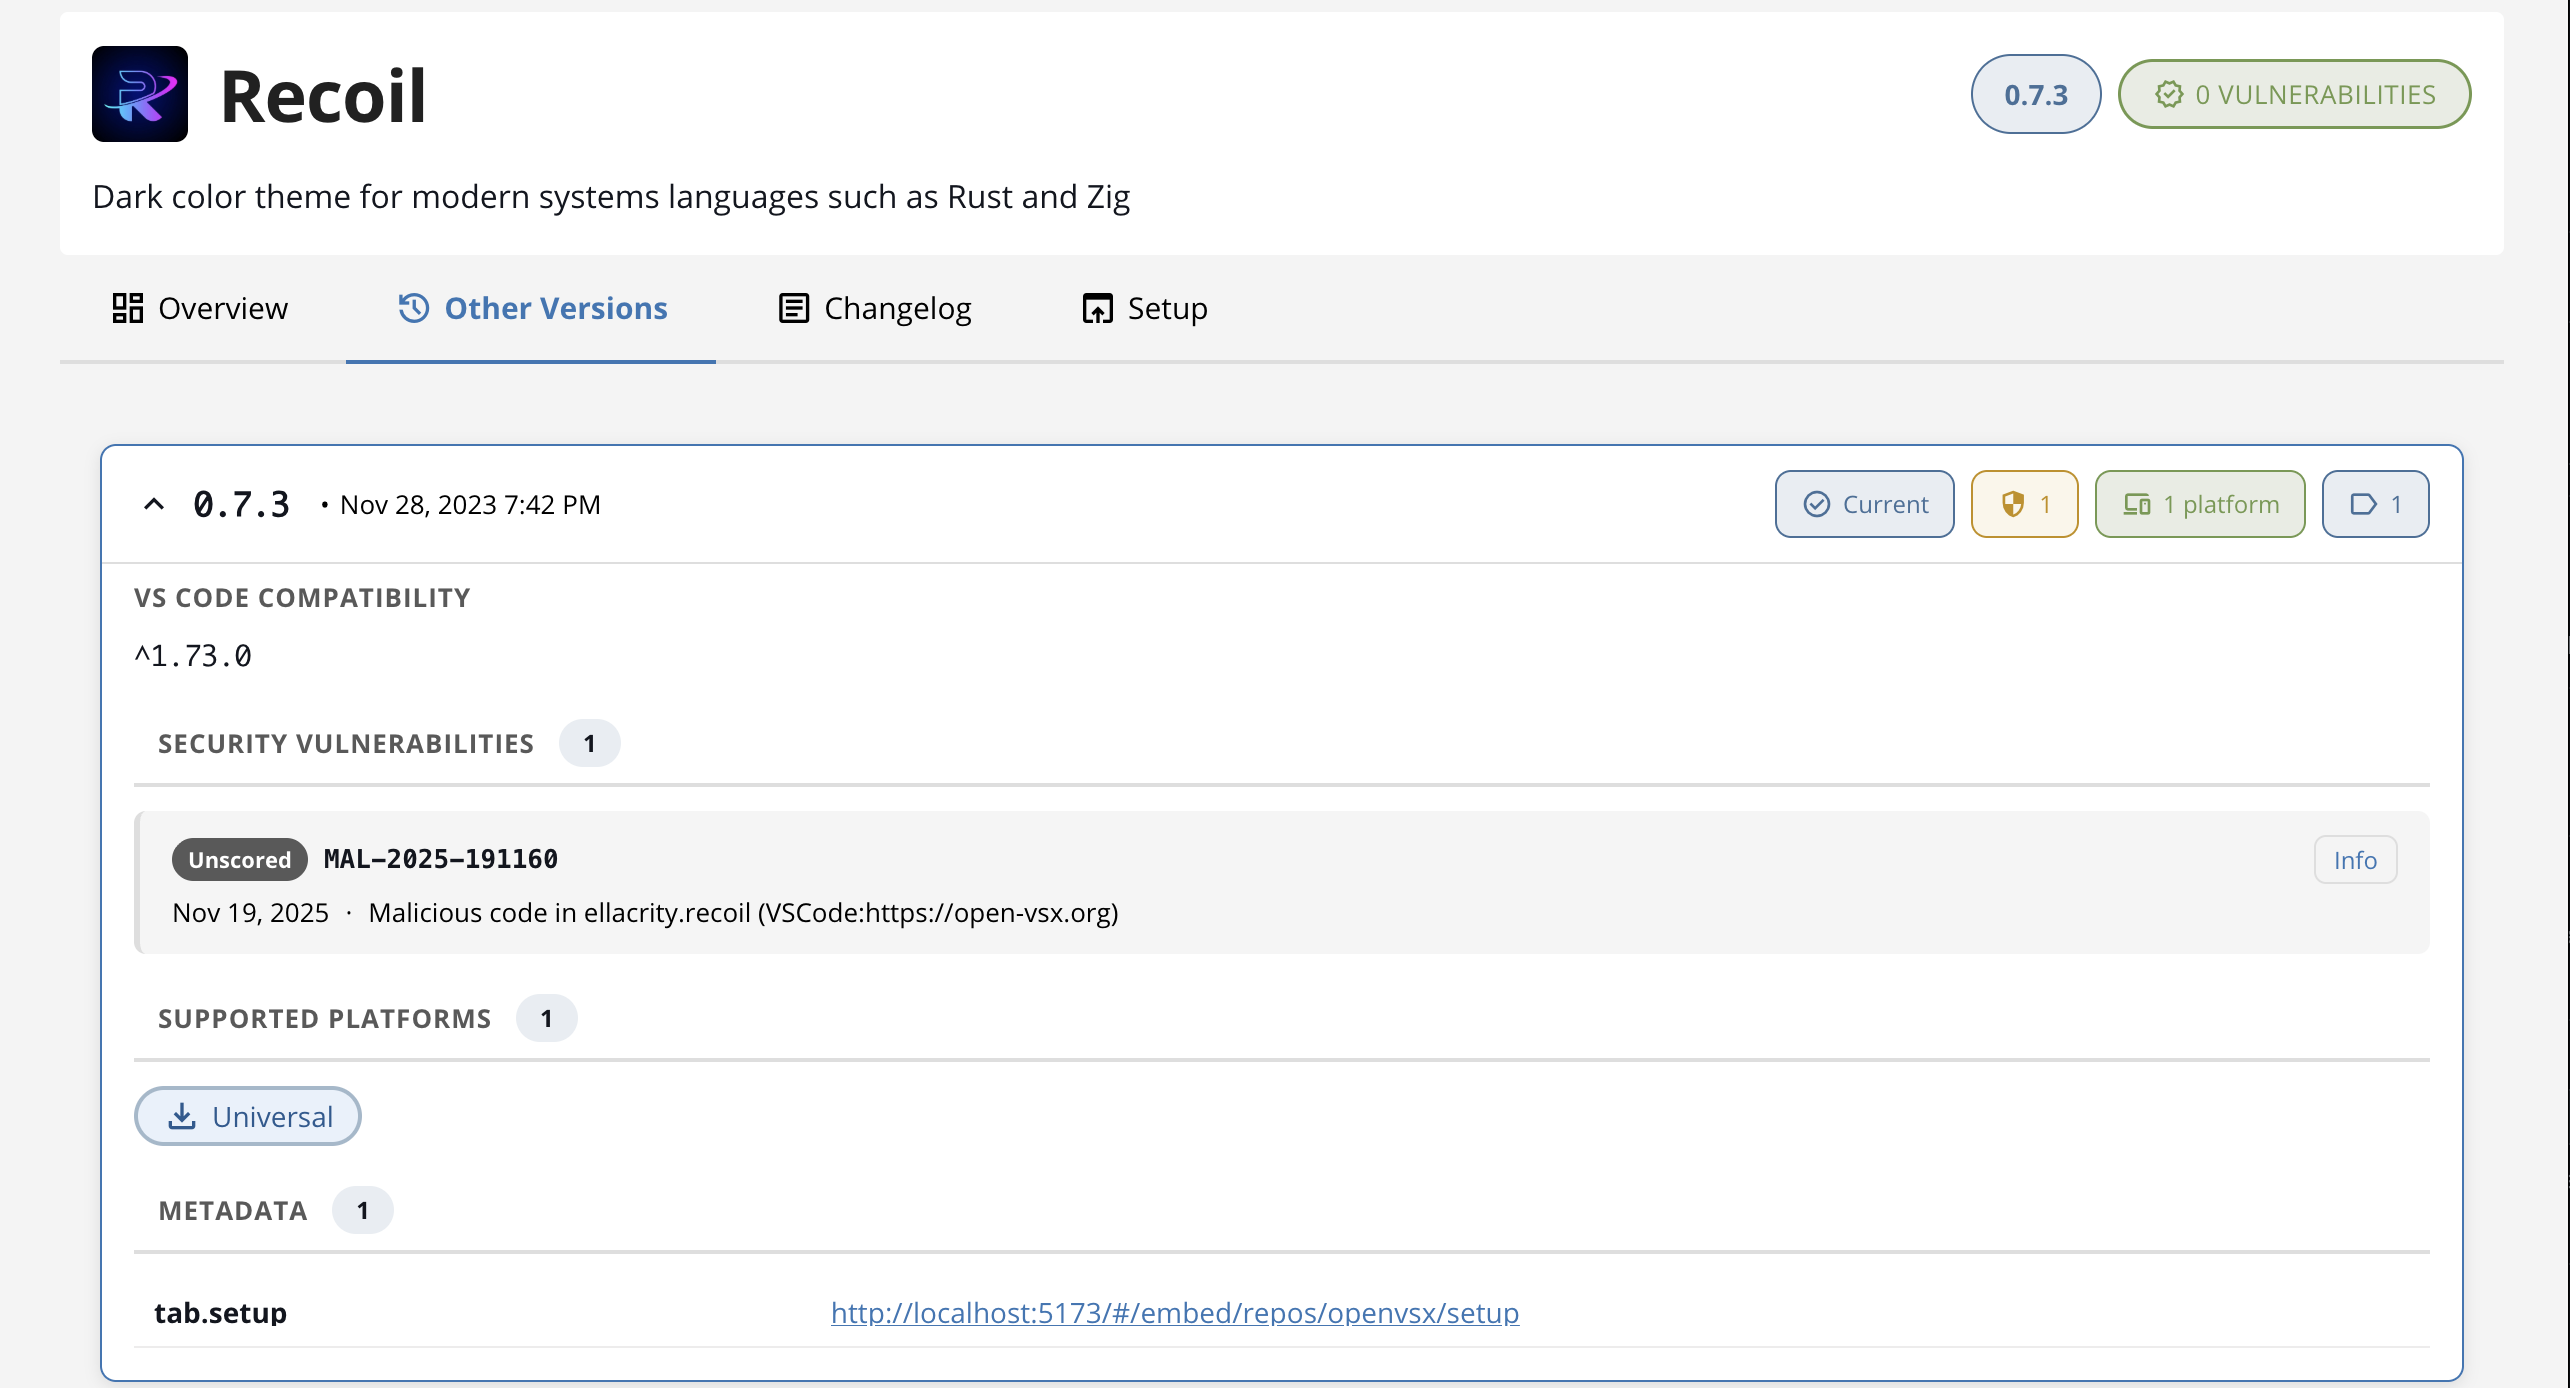
Task: Click the Supported Platforms section header
Action: click(325, 1018)
